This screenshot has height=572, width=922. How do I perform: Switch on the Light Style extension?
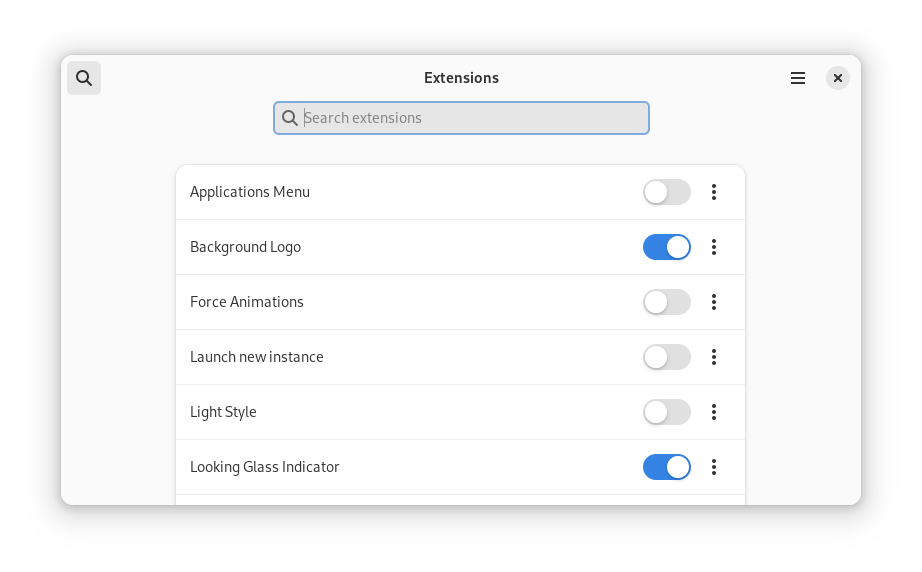[x=666, y=412]
